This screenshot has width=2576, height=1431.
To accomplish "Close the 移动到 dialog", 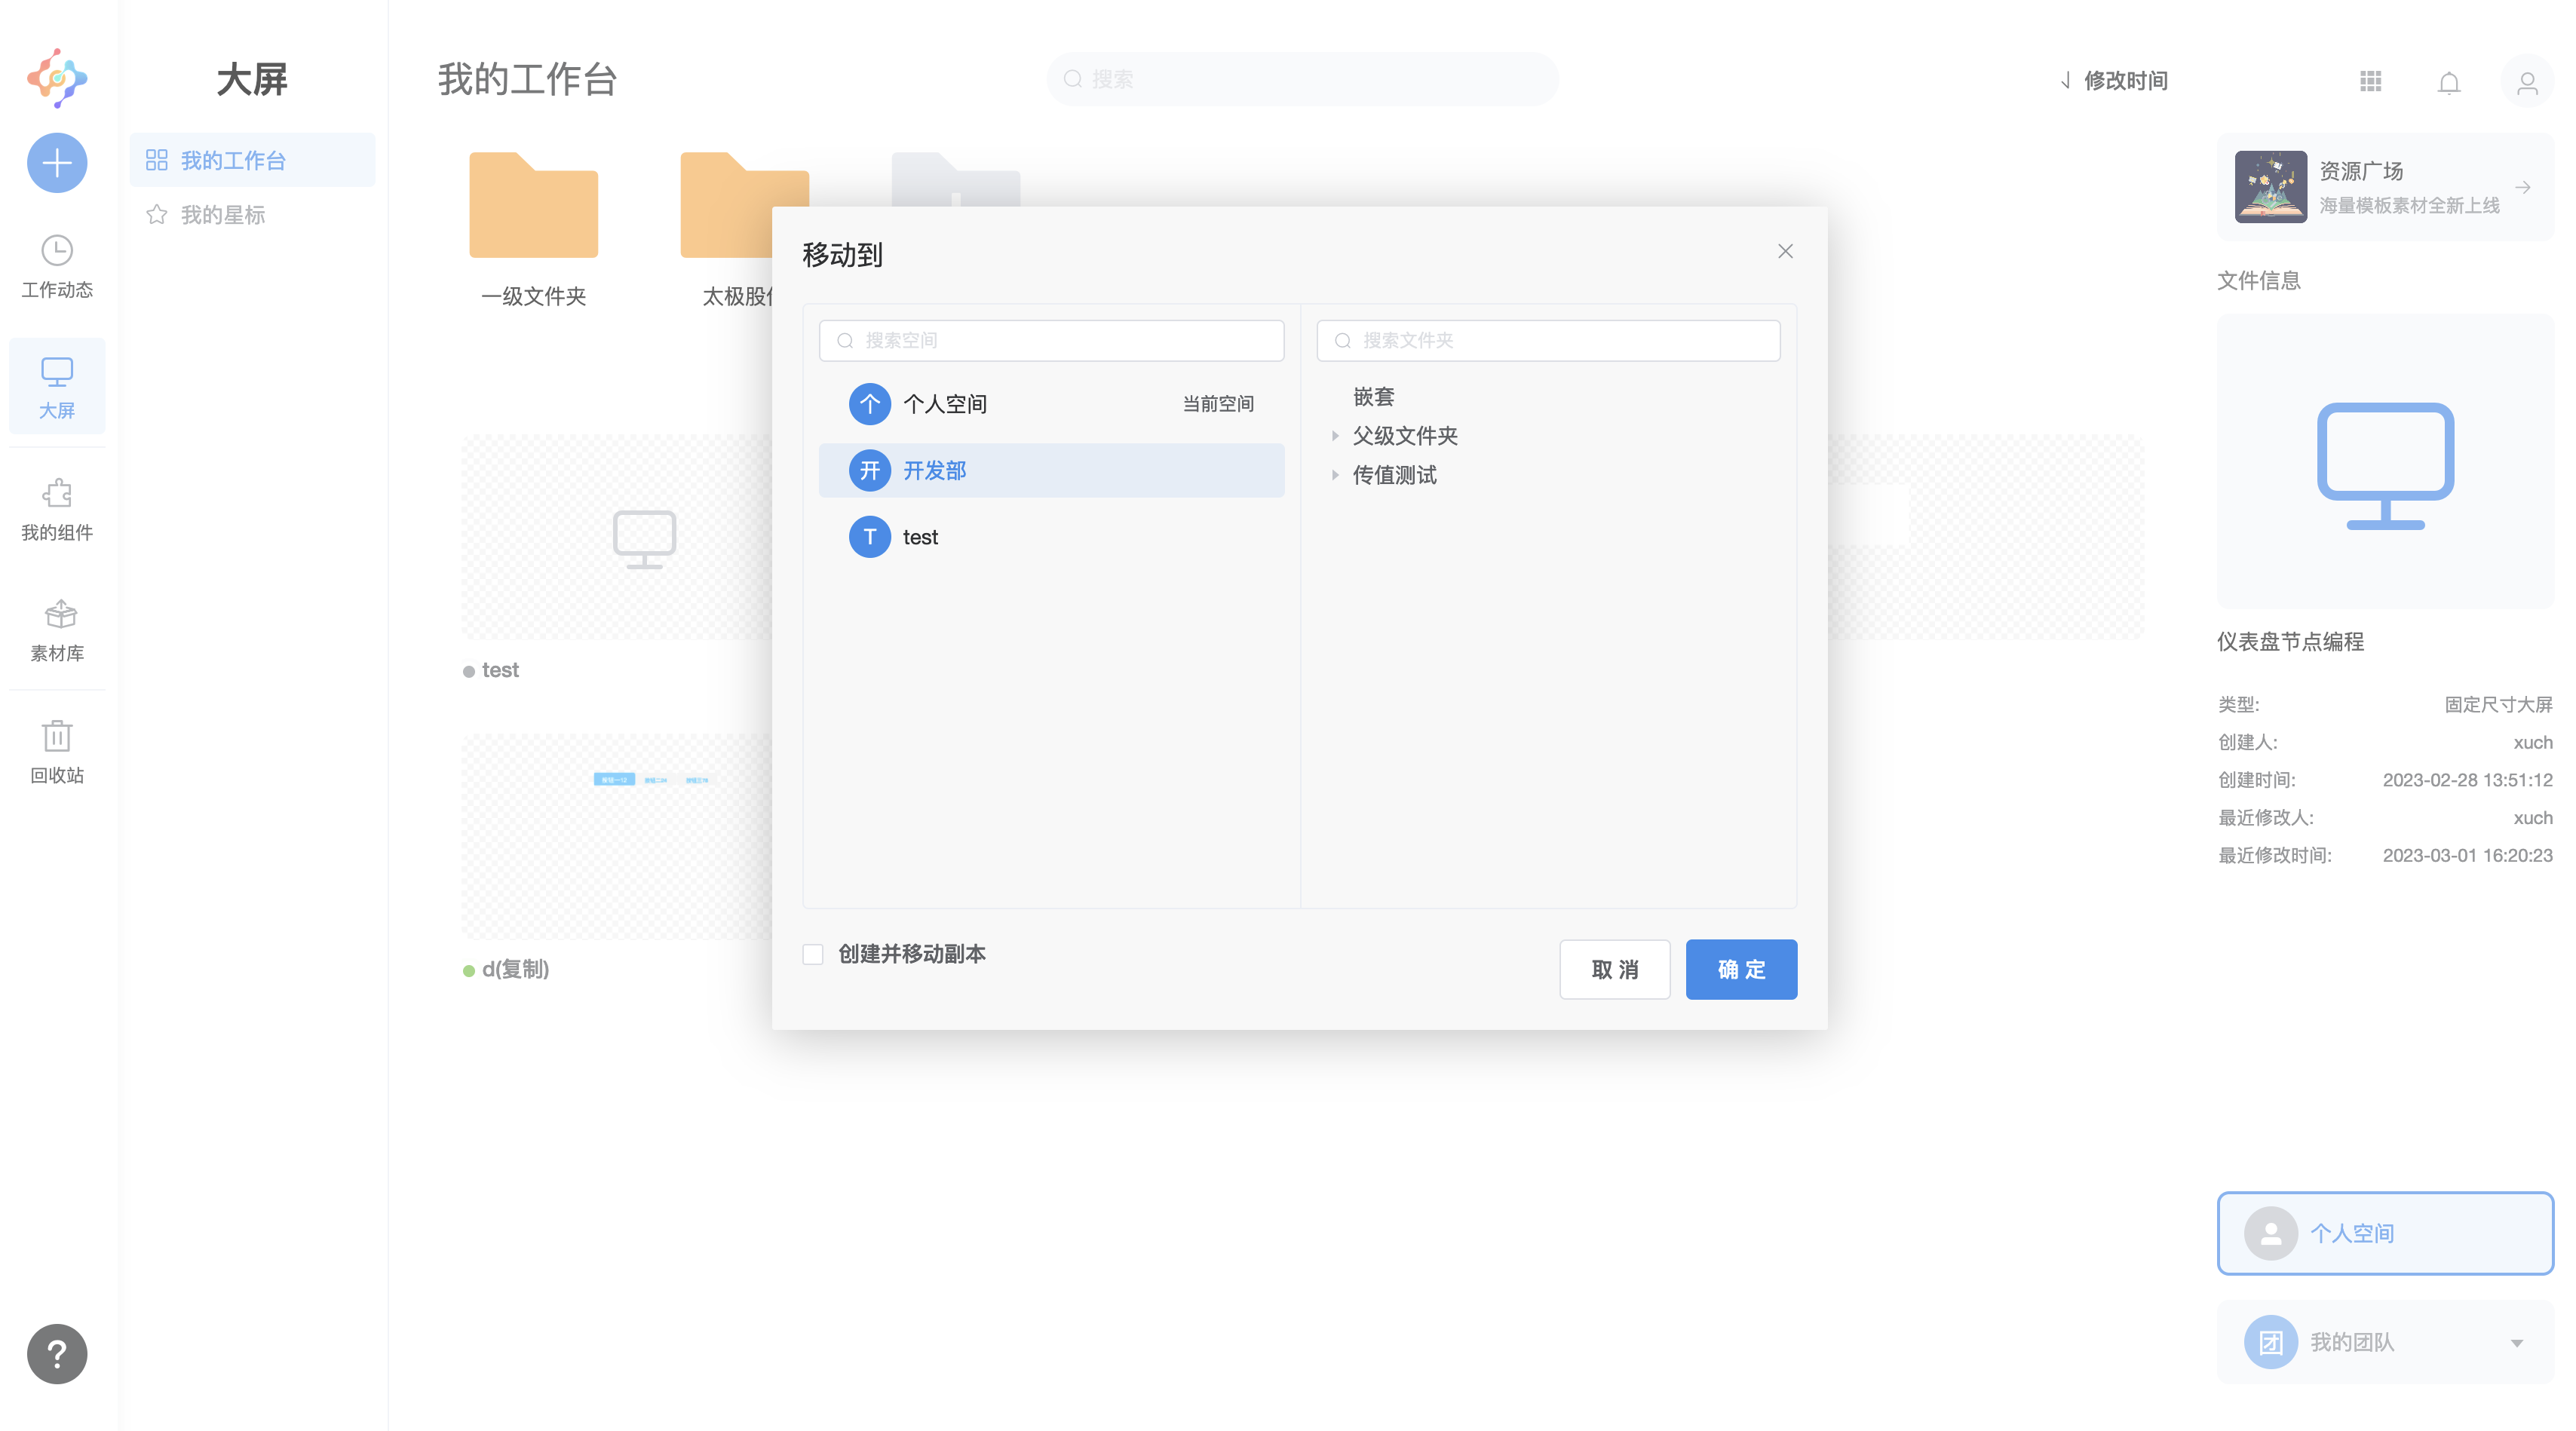I will pos(1785,251).
